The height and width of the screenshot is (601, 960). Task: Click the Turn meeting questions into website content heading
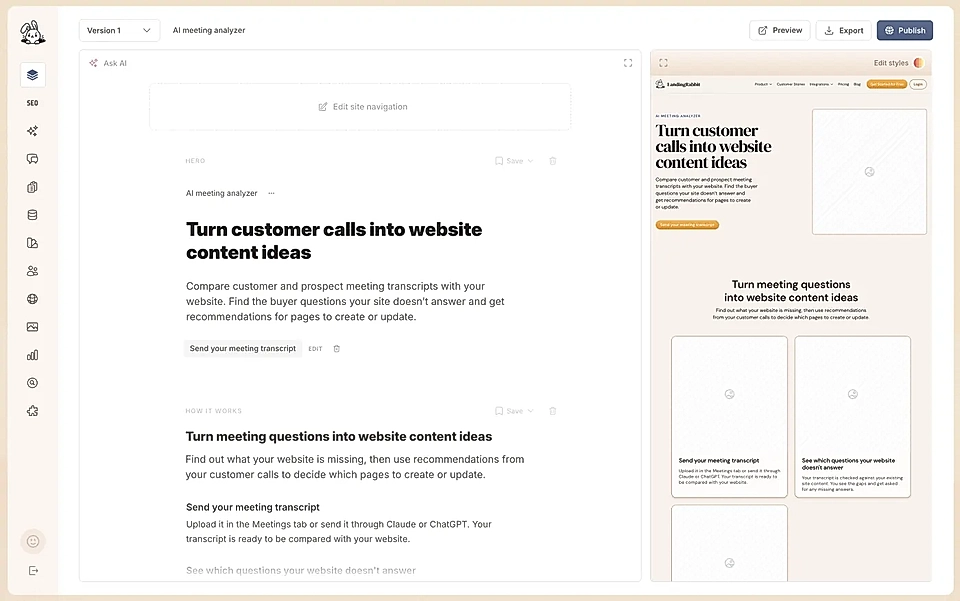(x=339, y=436)
